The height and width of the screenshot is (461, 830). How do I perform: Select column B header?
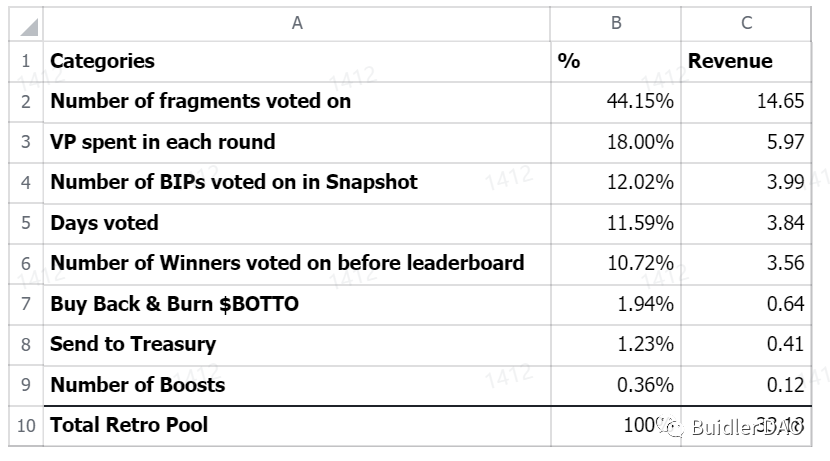point(616,24)
